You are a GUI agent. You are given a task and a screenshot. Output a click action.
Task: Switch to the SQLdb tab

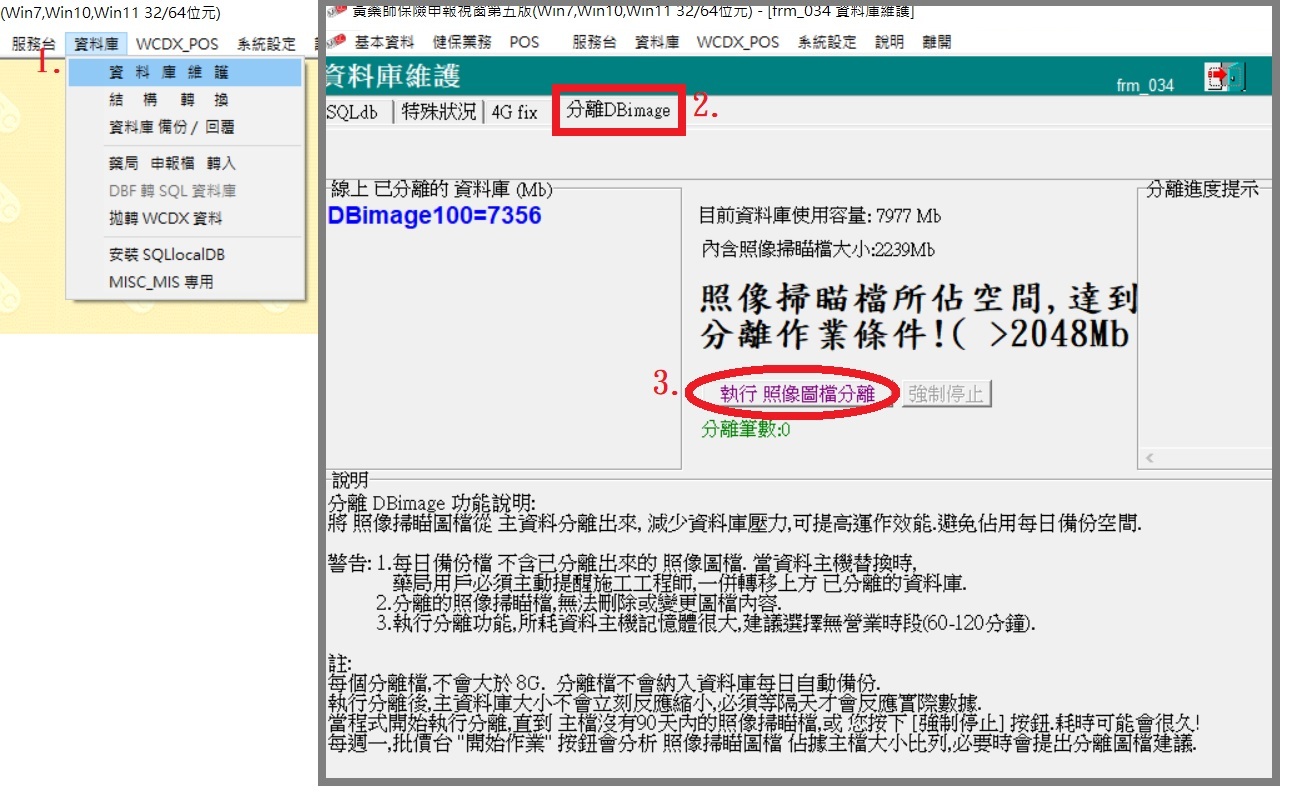tap(353, 112)
